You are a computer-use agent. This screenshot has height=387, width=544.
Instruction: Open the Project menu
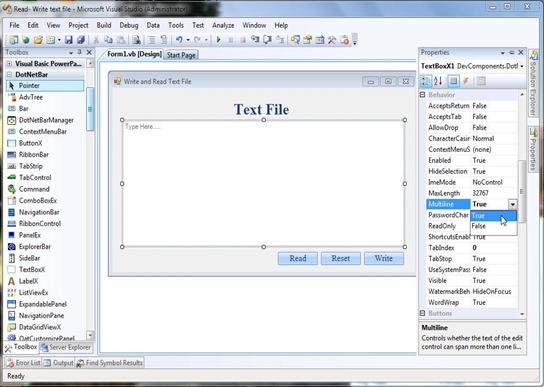(78, 25)
